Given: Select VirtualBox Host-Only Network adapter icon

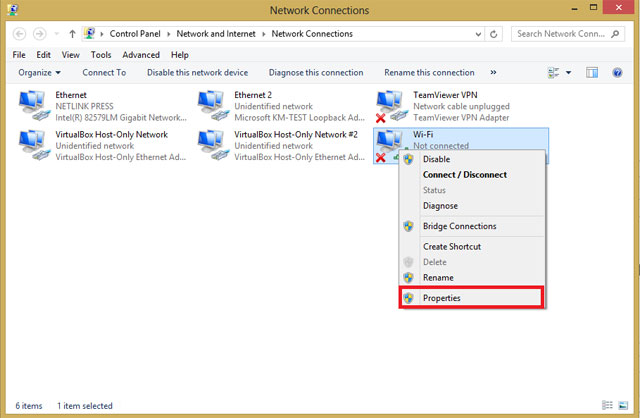Looking at the screenshot, I should (34, 145).
